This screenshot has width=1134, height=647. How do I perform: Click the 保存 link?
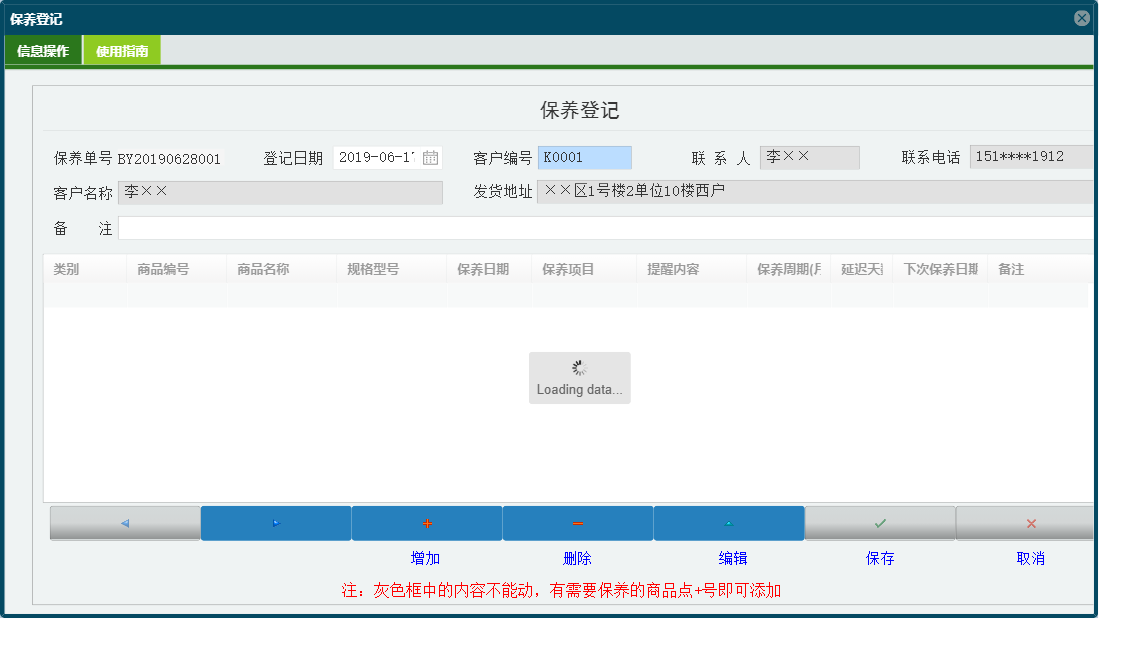(x=880, y=557)
